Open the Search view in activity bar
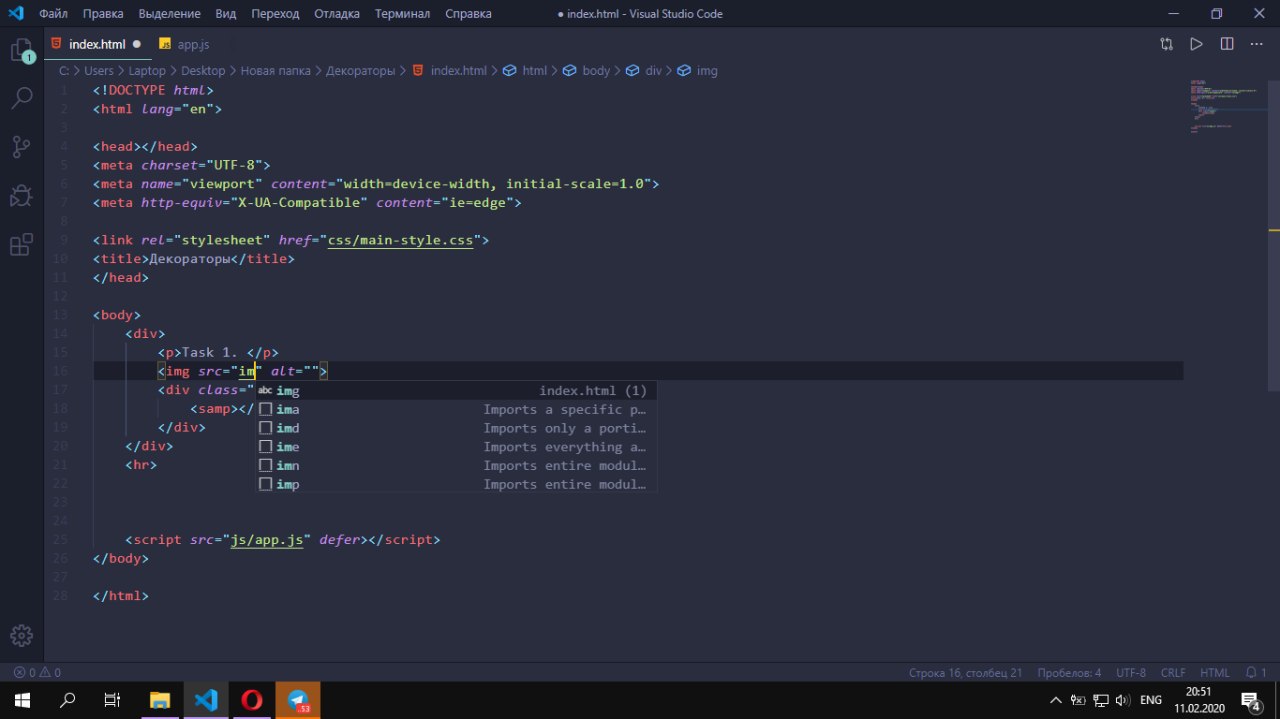Image resolution: width=1280 pixels, height=719 pixels. pyautogui.click(x=22, y=98)
